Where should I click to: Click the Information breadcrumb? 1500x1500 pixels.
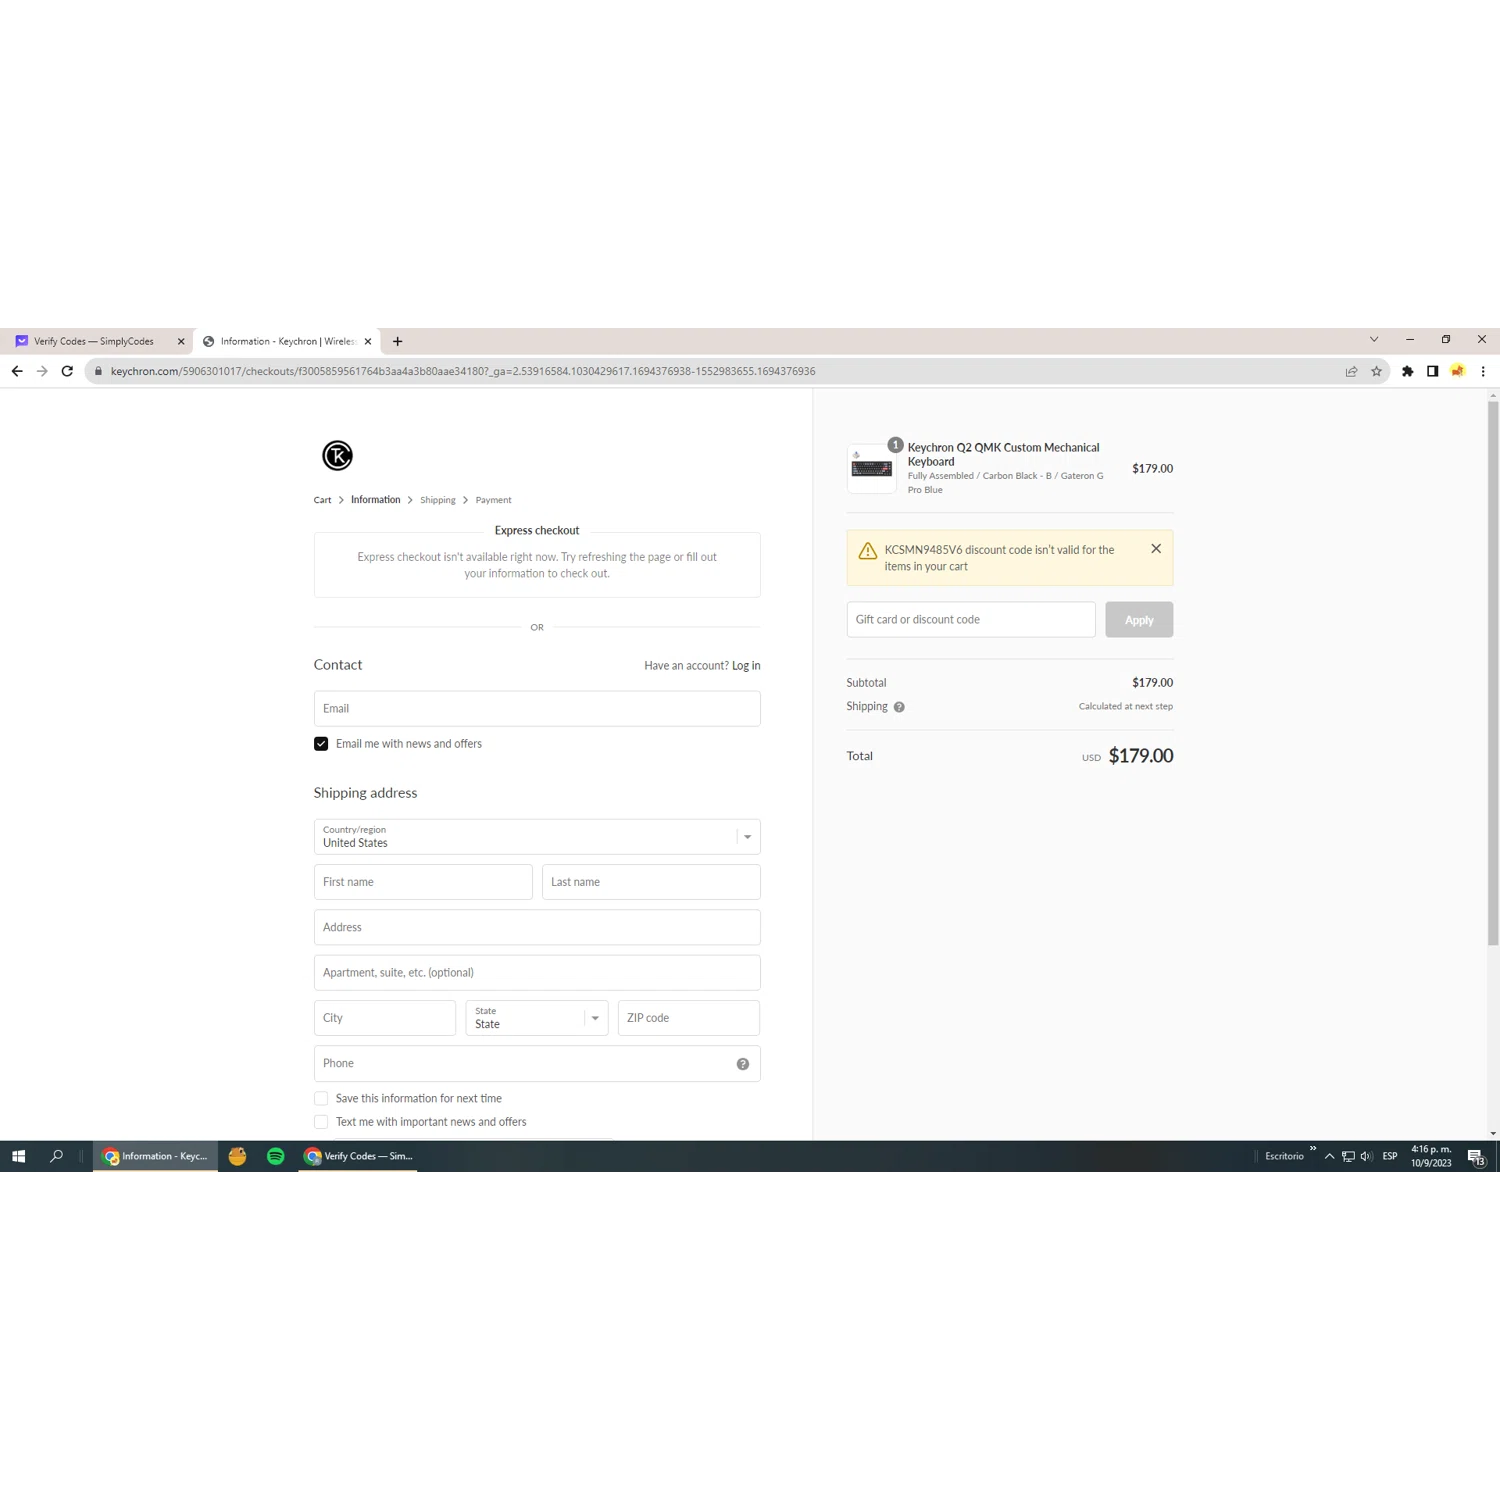tap(375, 500)
